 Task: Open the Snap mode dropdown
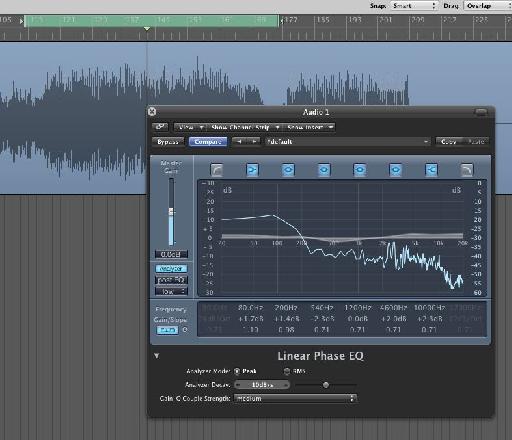pos(413,6)
